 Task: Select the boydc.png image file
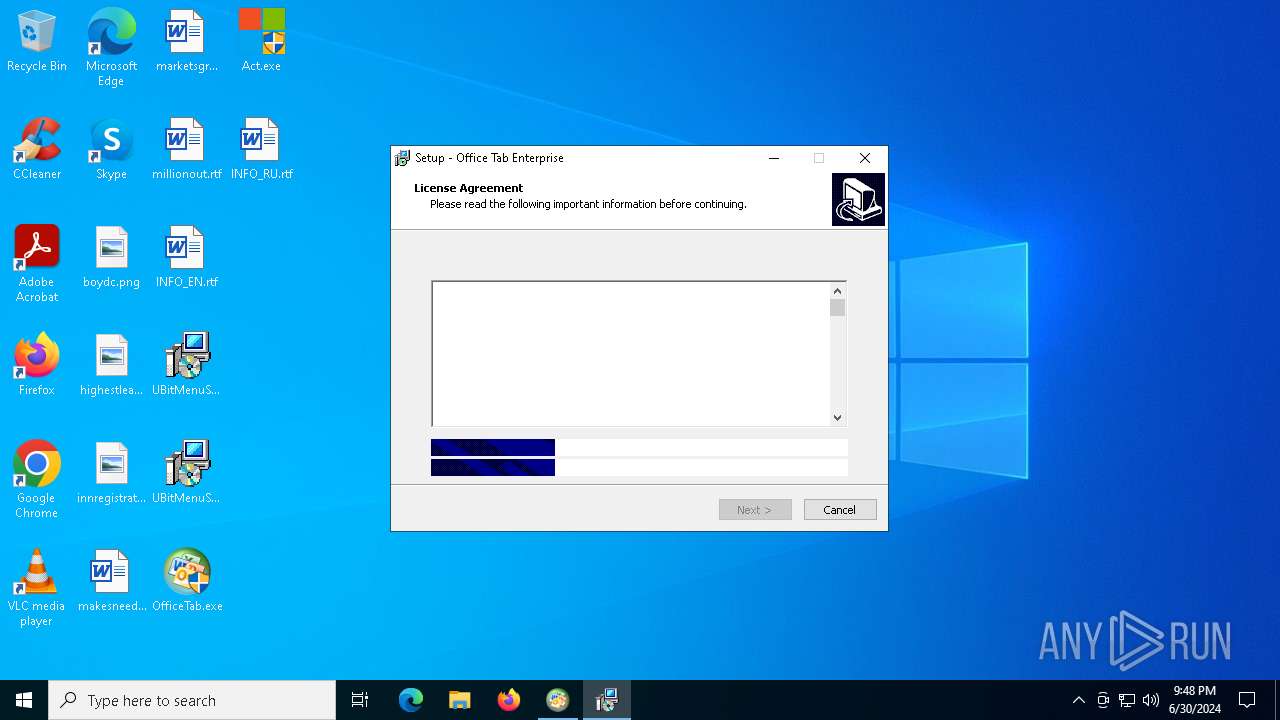tap(111, 257)
